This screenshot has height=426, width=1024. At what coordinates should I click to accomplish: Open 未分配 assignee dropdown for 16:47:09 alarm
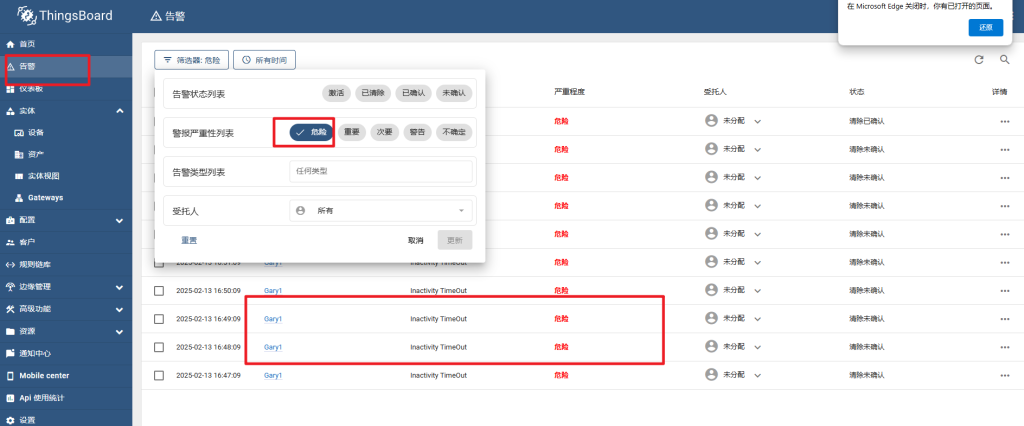click(x=733, y=375)
